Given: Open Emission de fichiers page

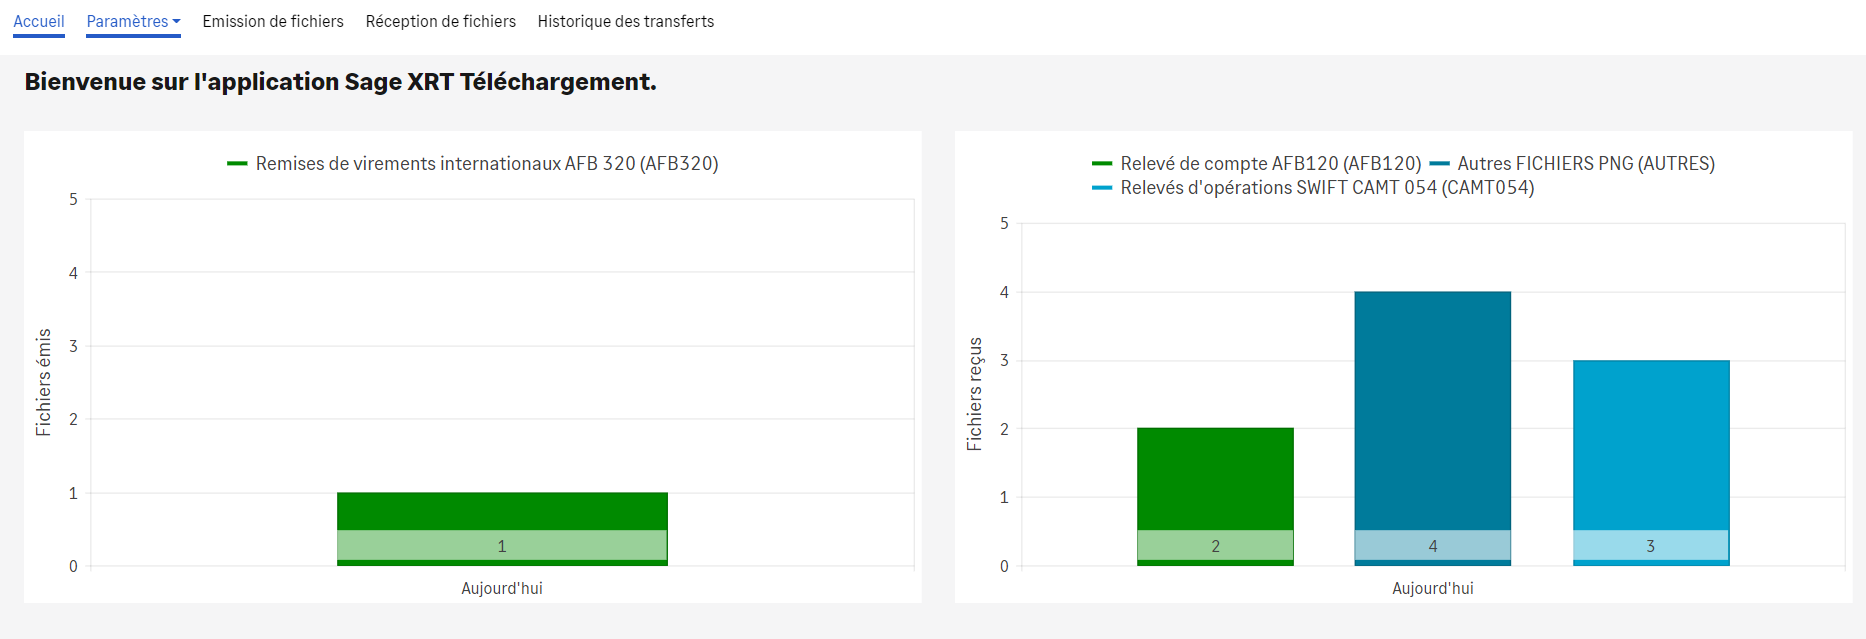Looking at the screenshot, I should click(272, 21).
